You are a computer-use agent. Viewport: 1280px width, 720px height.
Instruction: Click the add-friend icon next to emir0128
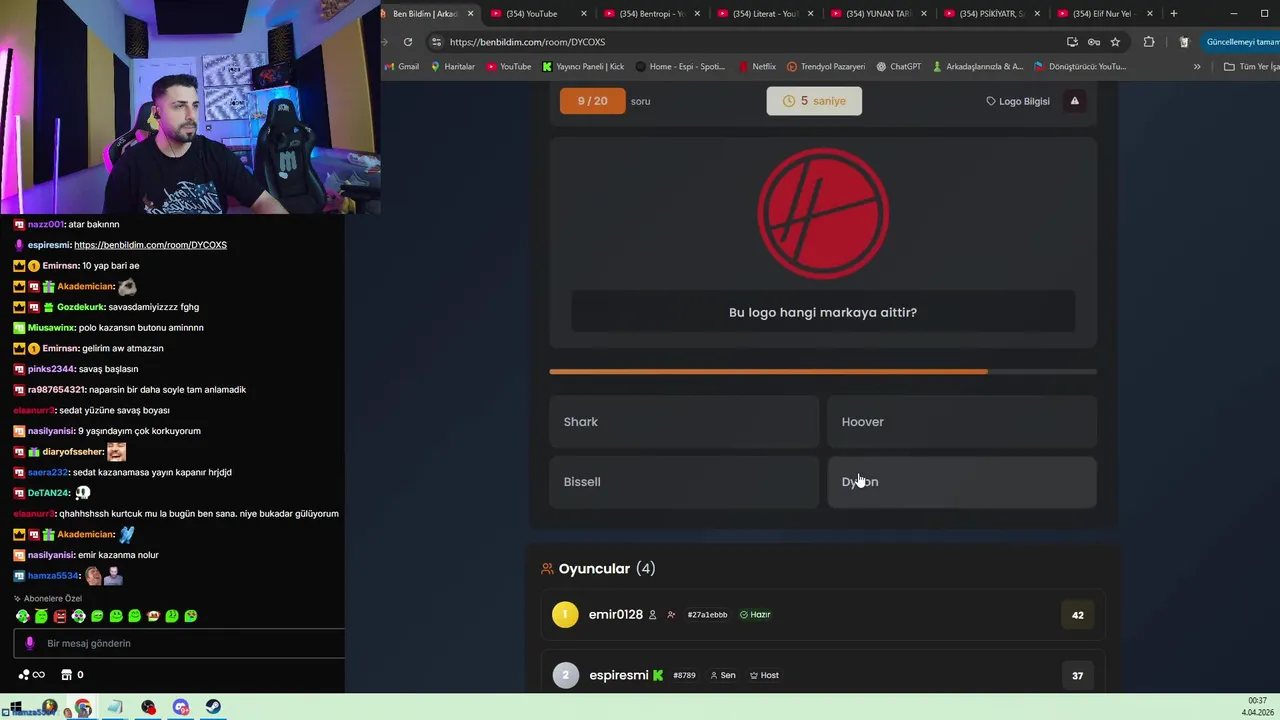(x=671, y=615)
